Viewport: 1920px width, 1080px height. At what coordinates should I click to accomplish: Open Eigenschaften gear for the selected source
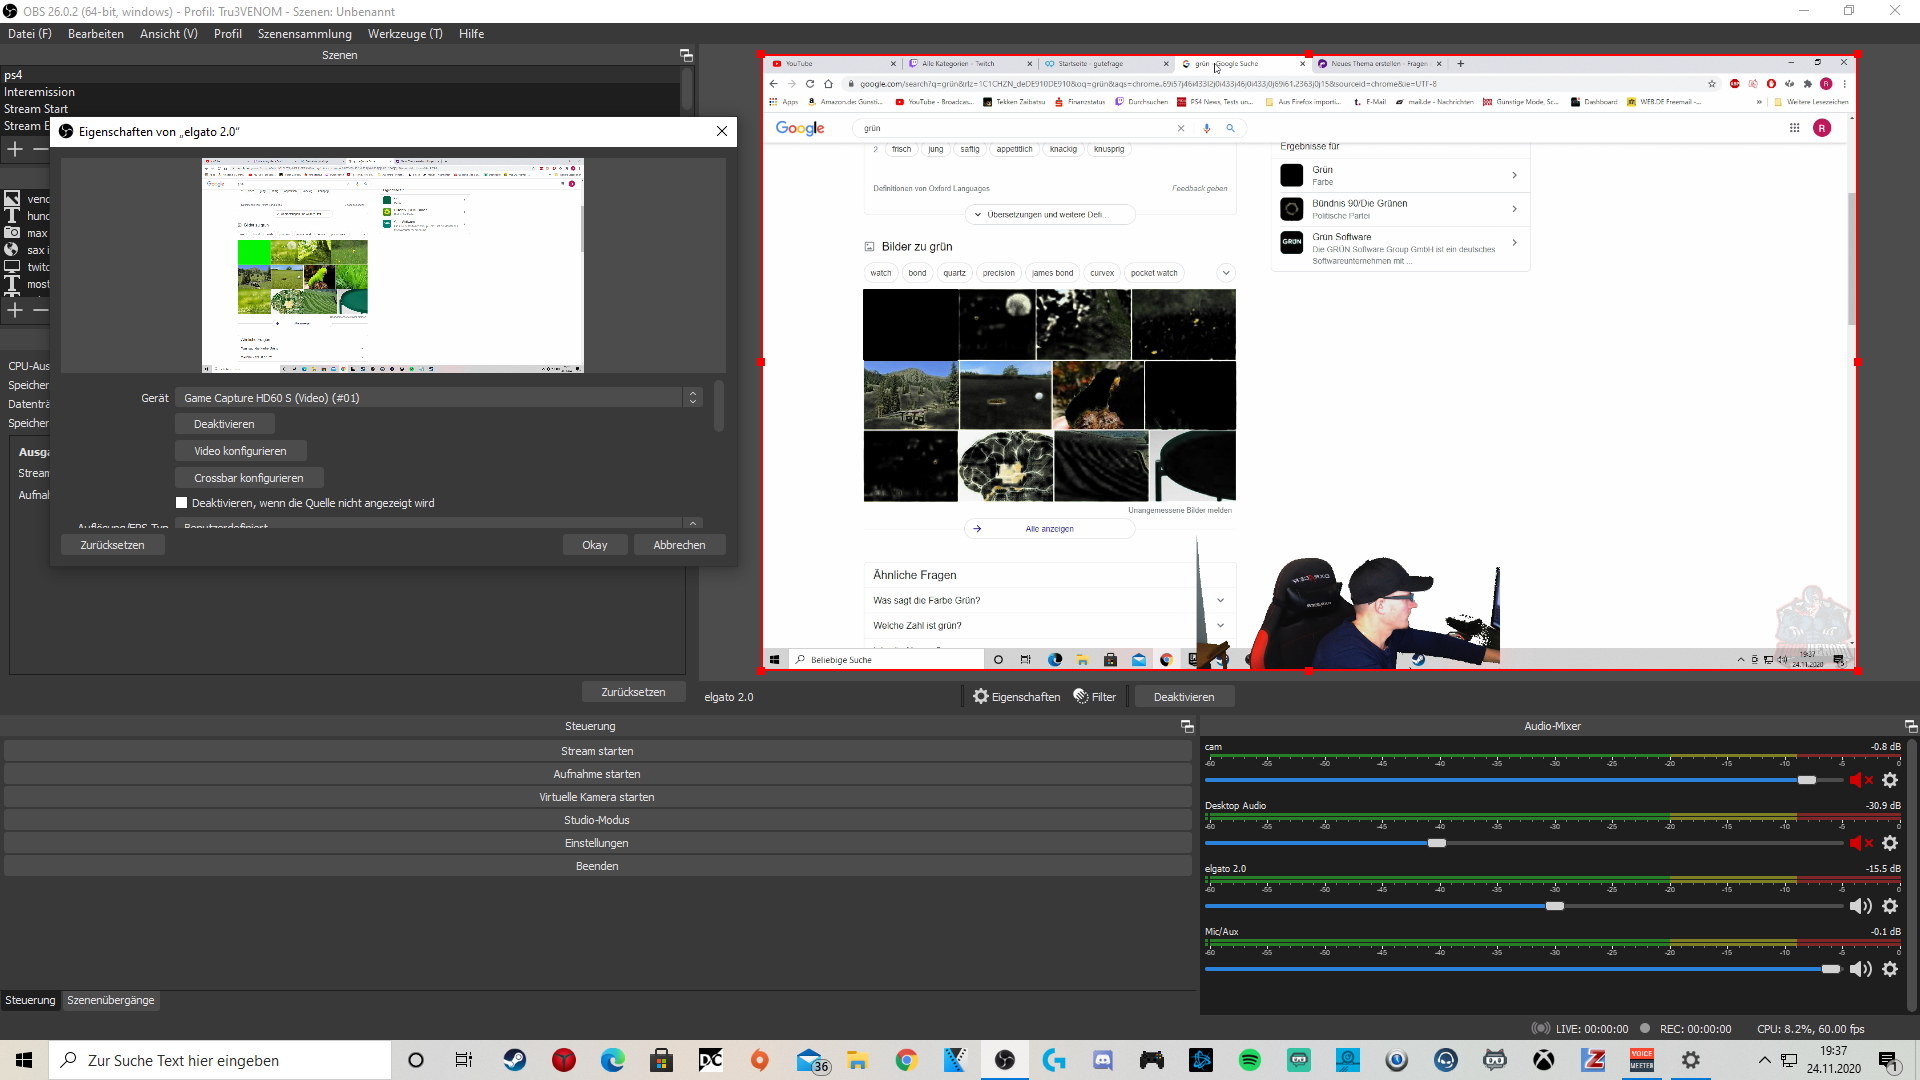click(x=1016, y=697)
